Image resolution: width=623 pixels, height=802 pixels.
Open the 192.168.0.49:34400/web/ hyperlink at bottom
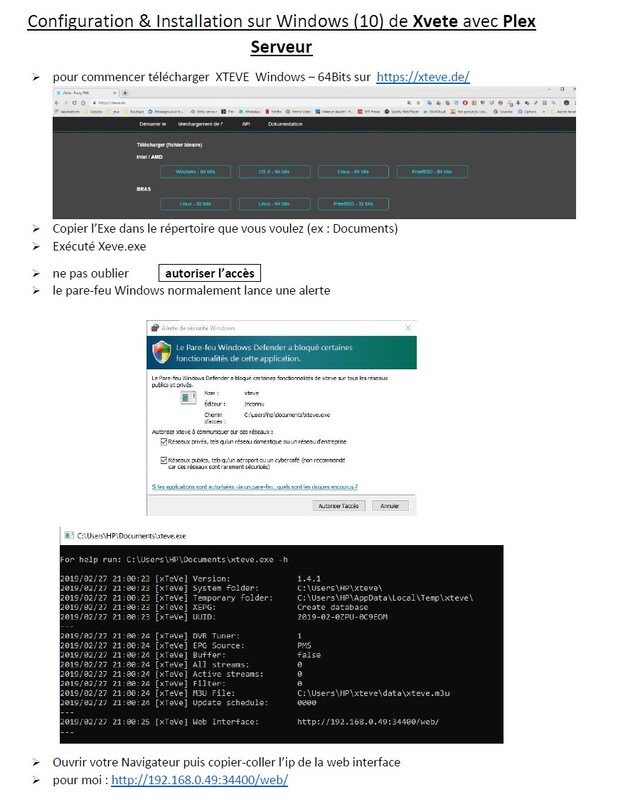click(199, 779)
